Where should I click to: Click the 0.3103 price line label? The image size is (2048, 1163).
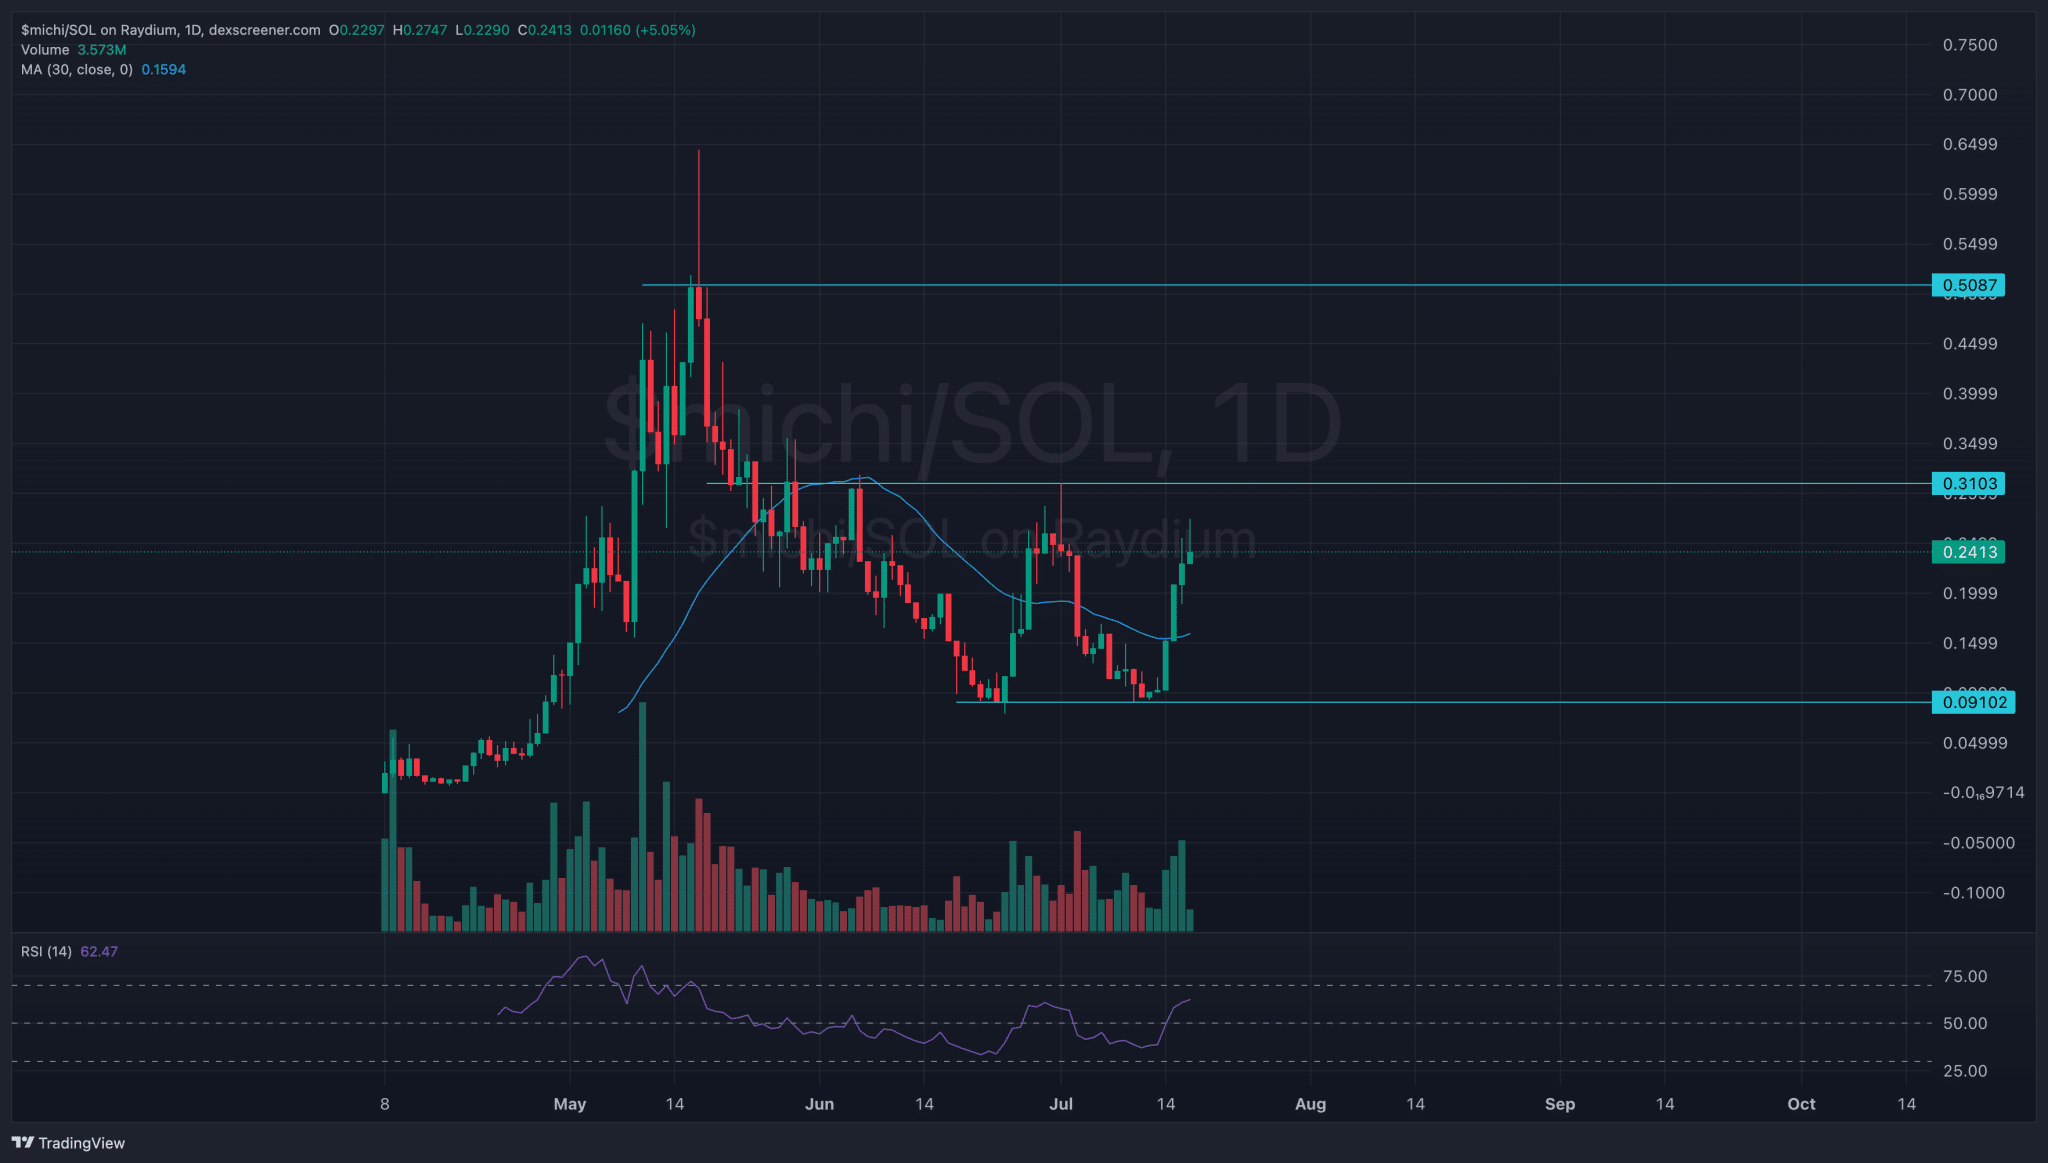click(x=1969, y=484)
